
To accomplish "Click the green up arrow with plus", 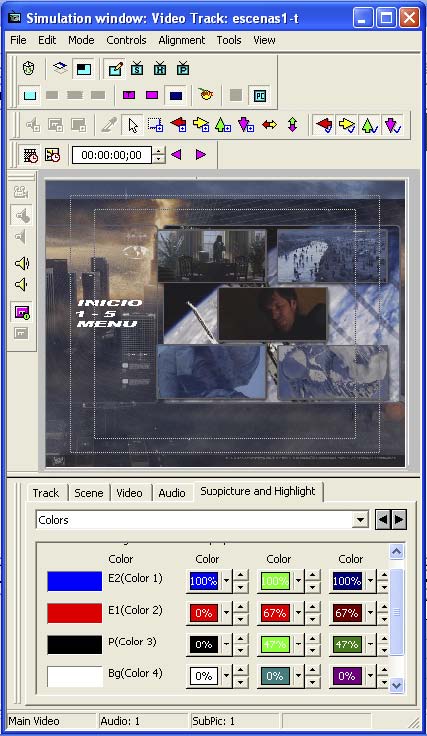I will 223,125.
